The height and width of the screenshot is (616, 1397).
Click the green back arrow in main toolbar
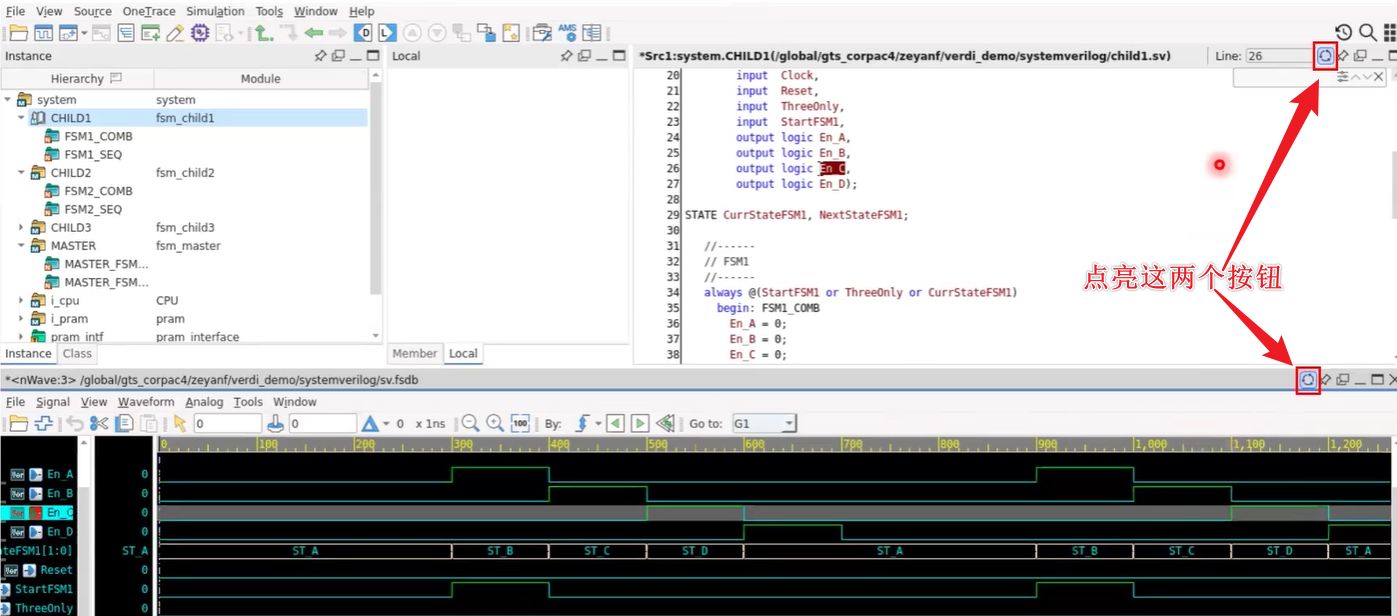tap(314, 33)
